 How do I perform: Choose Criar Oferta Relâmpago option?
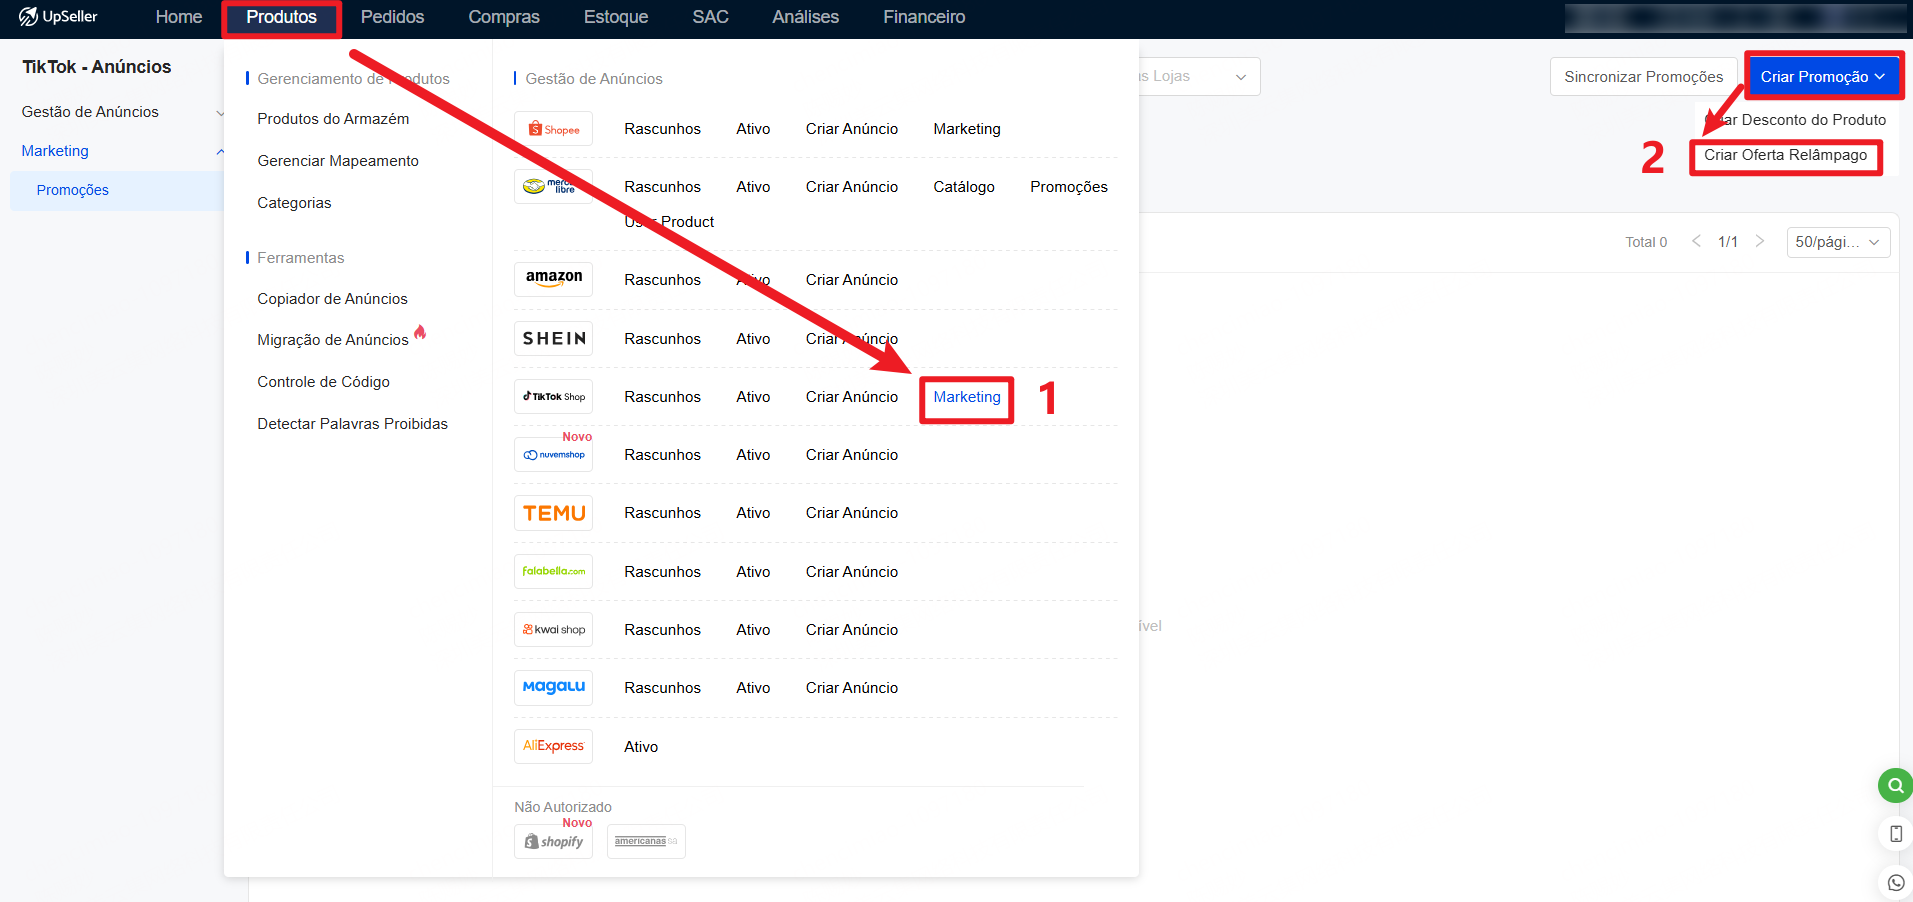click(1785, 155)
